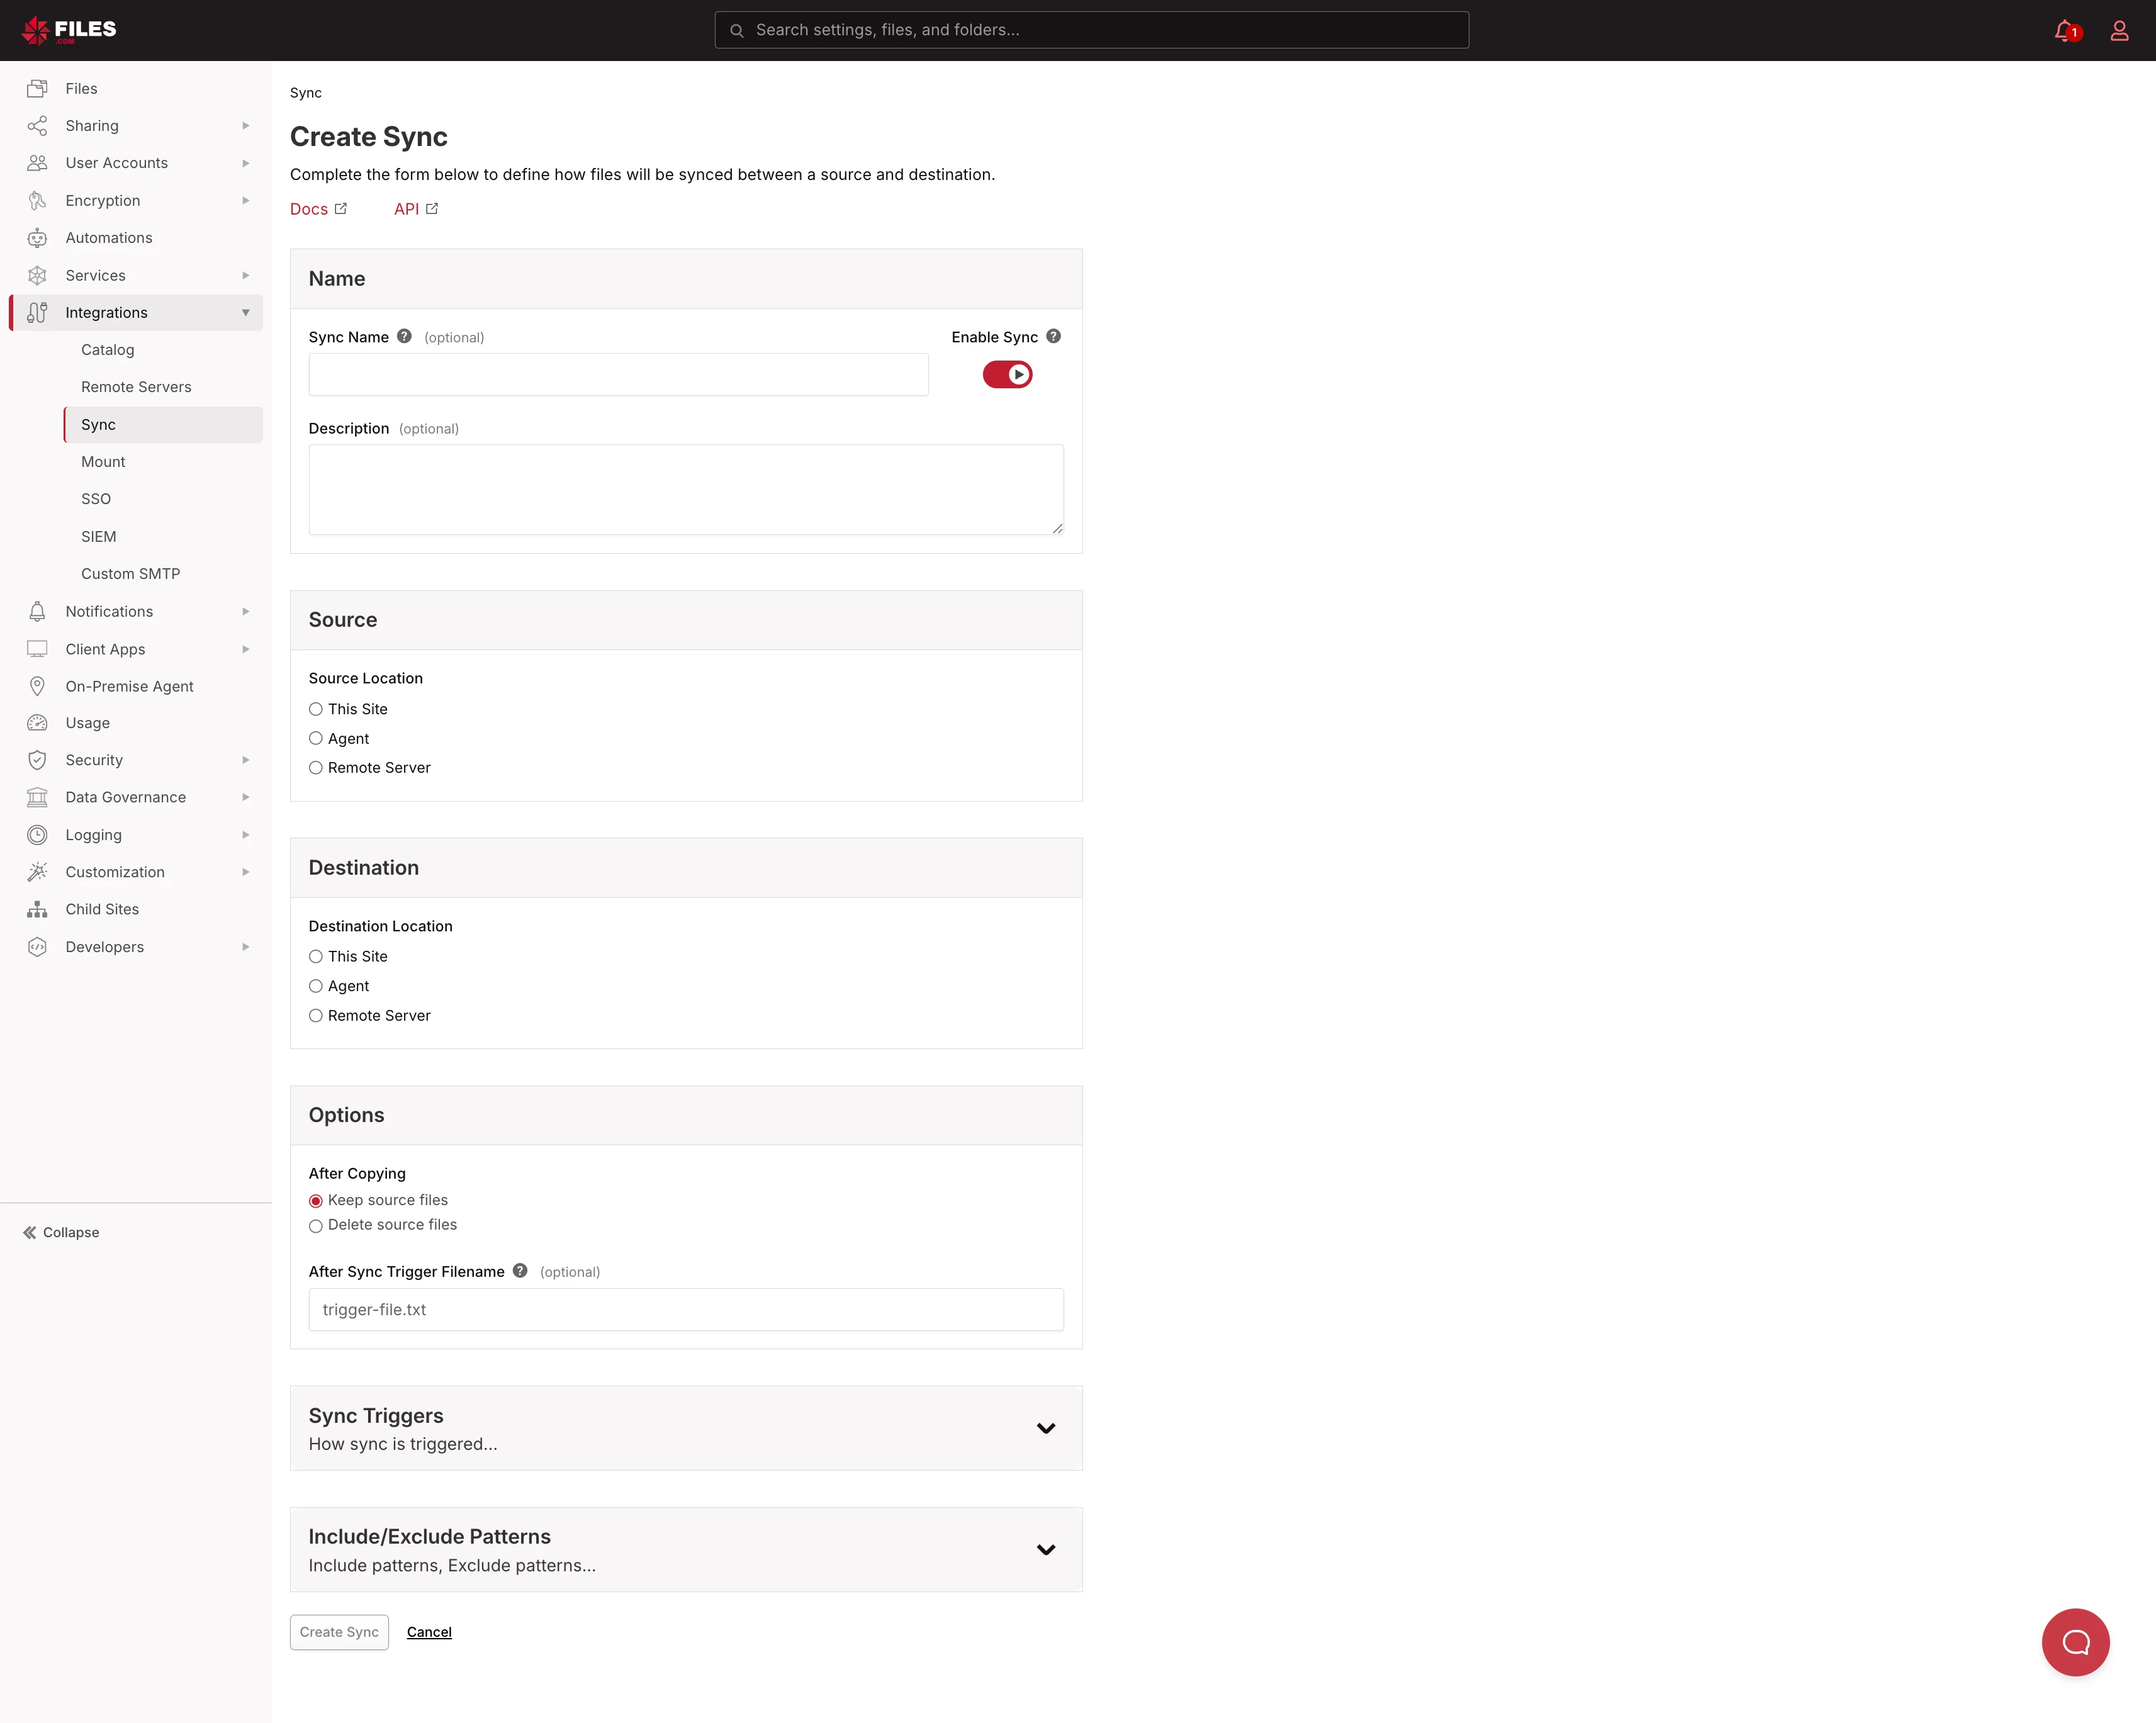Image resolution: width=2156 pixels, height=1723 pixels.
Task: Expand the Include/Exclude Patterns section
Action: pos(1046,1549)
